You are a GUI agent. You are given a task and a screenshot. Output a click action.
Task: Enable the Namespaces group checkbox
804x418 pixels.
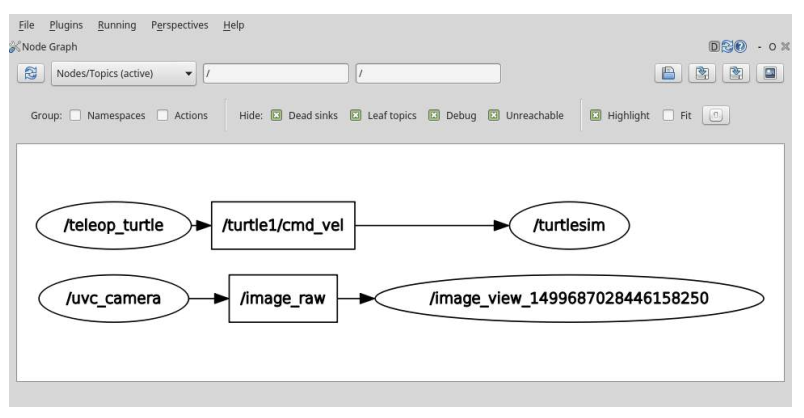point(75,115)
